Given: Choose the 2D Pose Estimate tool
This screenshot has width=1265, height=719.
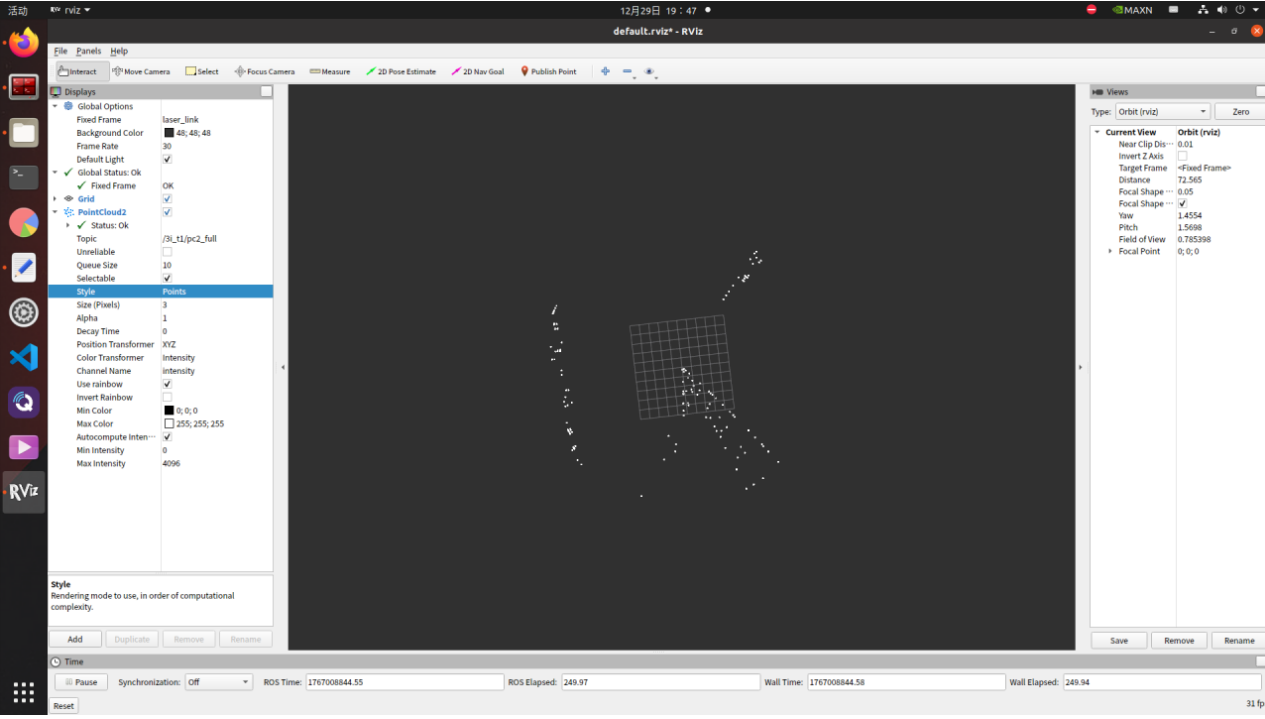Looking at the screenshot, I should pyautogui.click(x=401, y=72).
